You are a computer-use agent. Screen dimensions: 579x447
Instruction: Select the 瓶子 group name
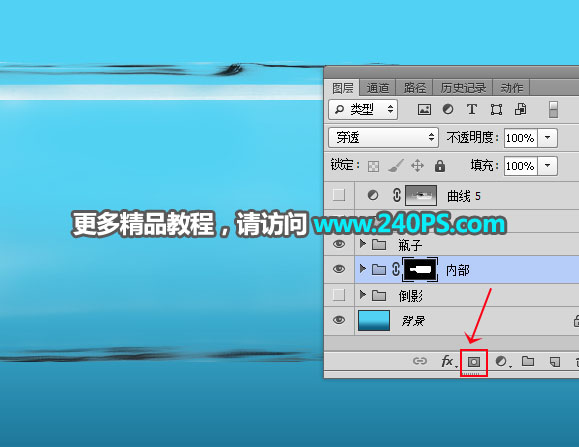[x=410, y=245]
